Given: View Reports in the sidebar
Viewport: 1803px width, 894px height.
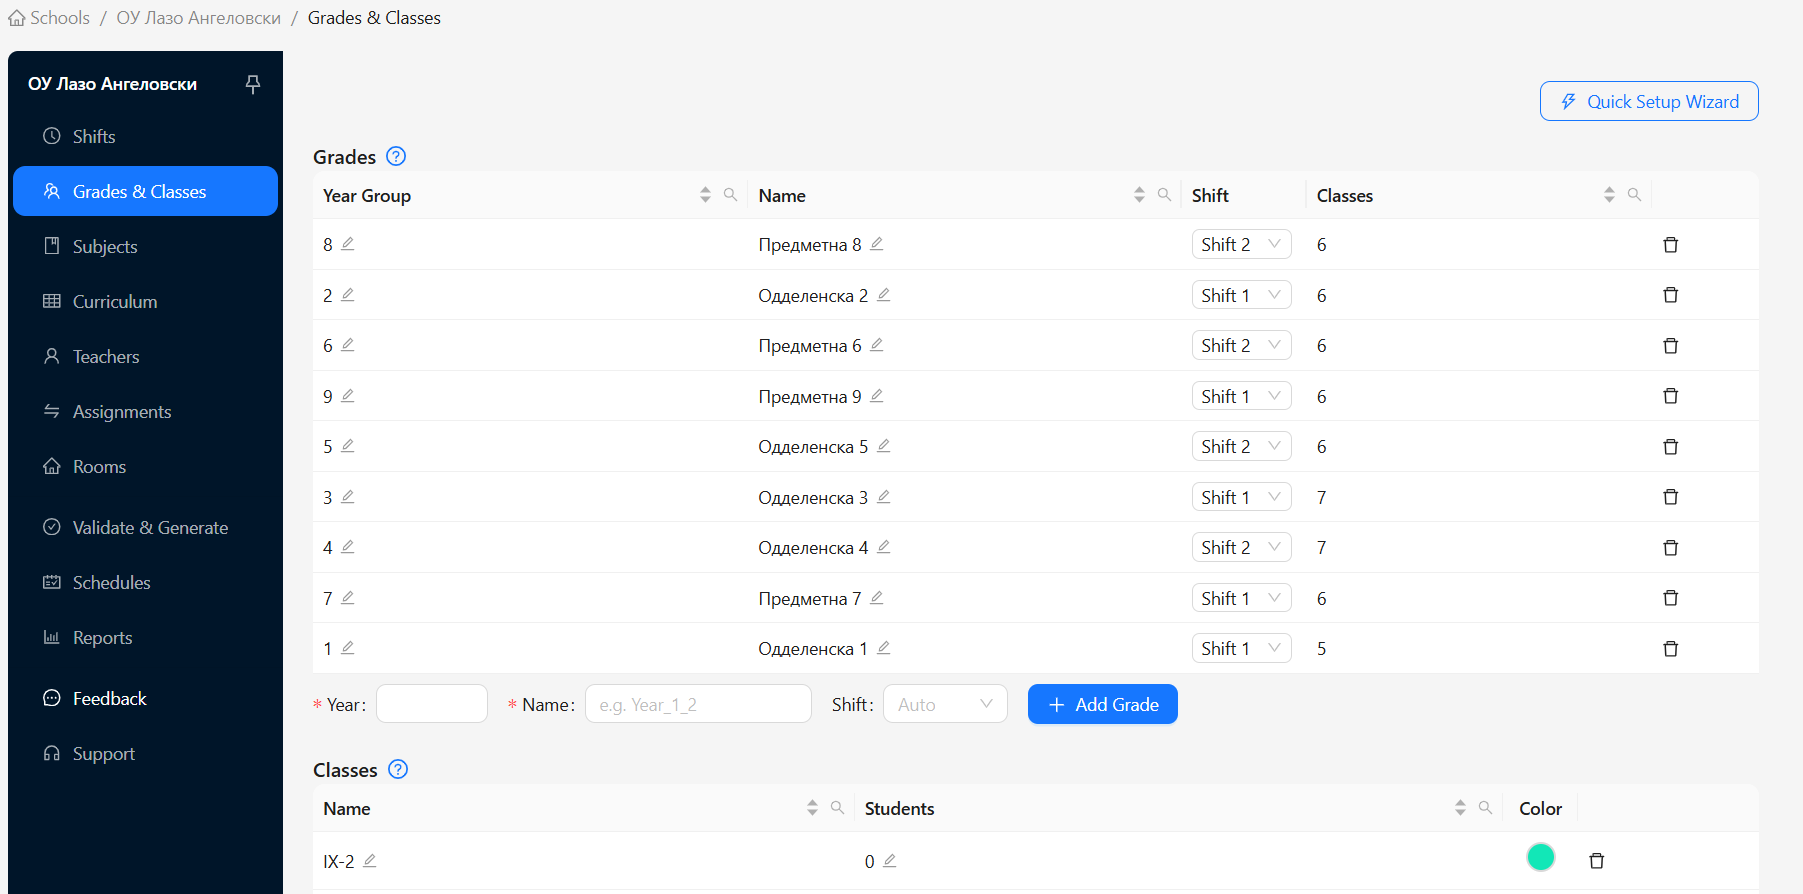Looking at the screenshot, I should 145,637.
